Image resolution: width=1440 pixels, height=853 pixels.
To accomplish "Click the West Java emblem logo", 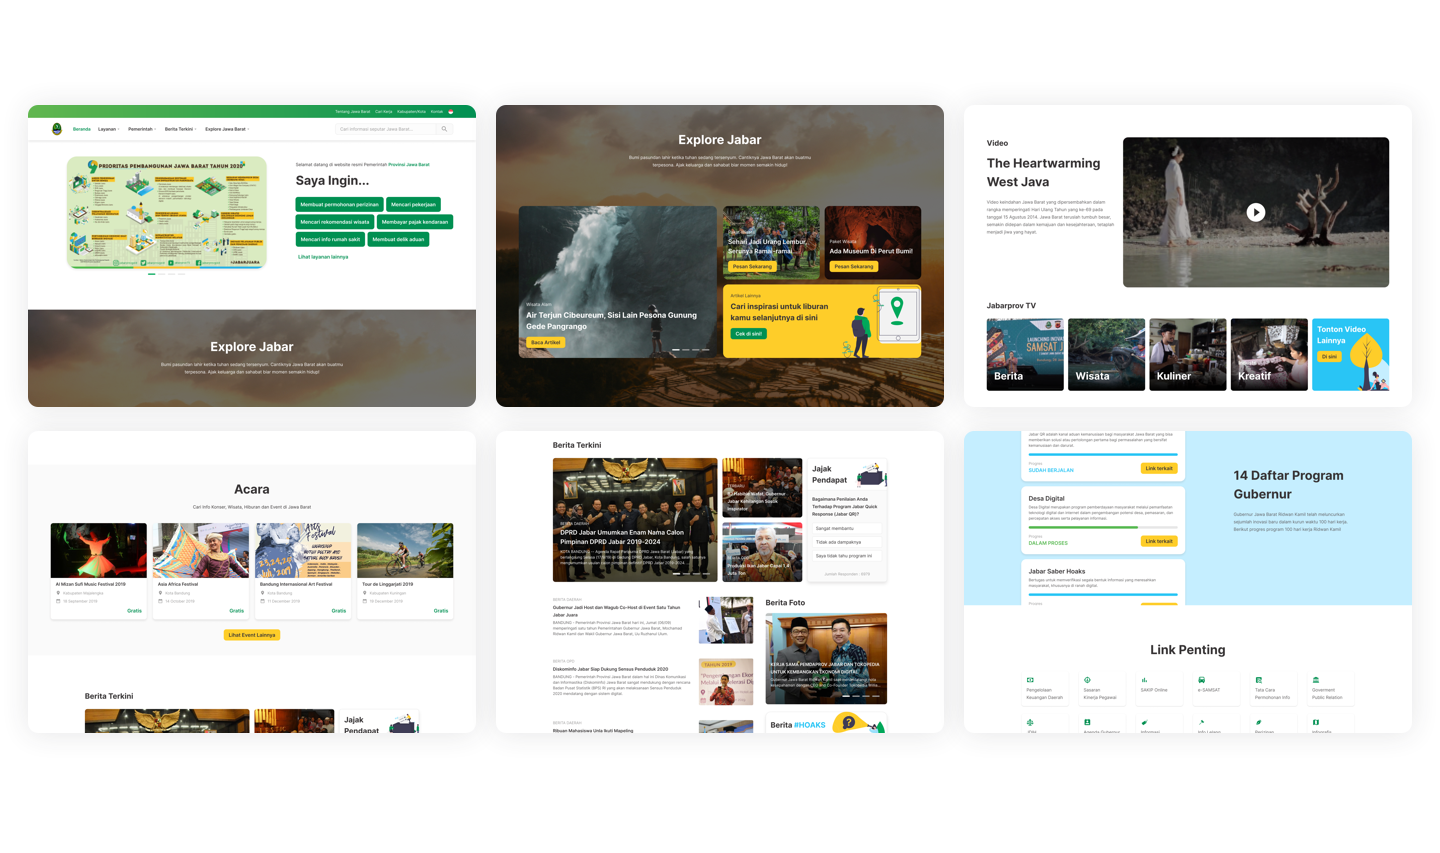I will (57, 129).
